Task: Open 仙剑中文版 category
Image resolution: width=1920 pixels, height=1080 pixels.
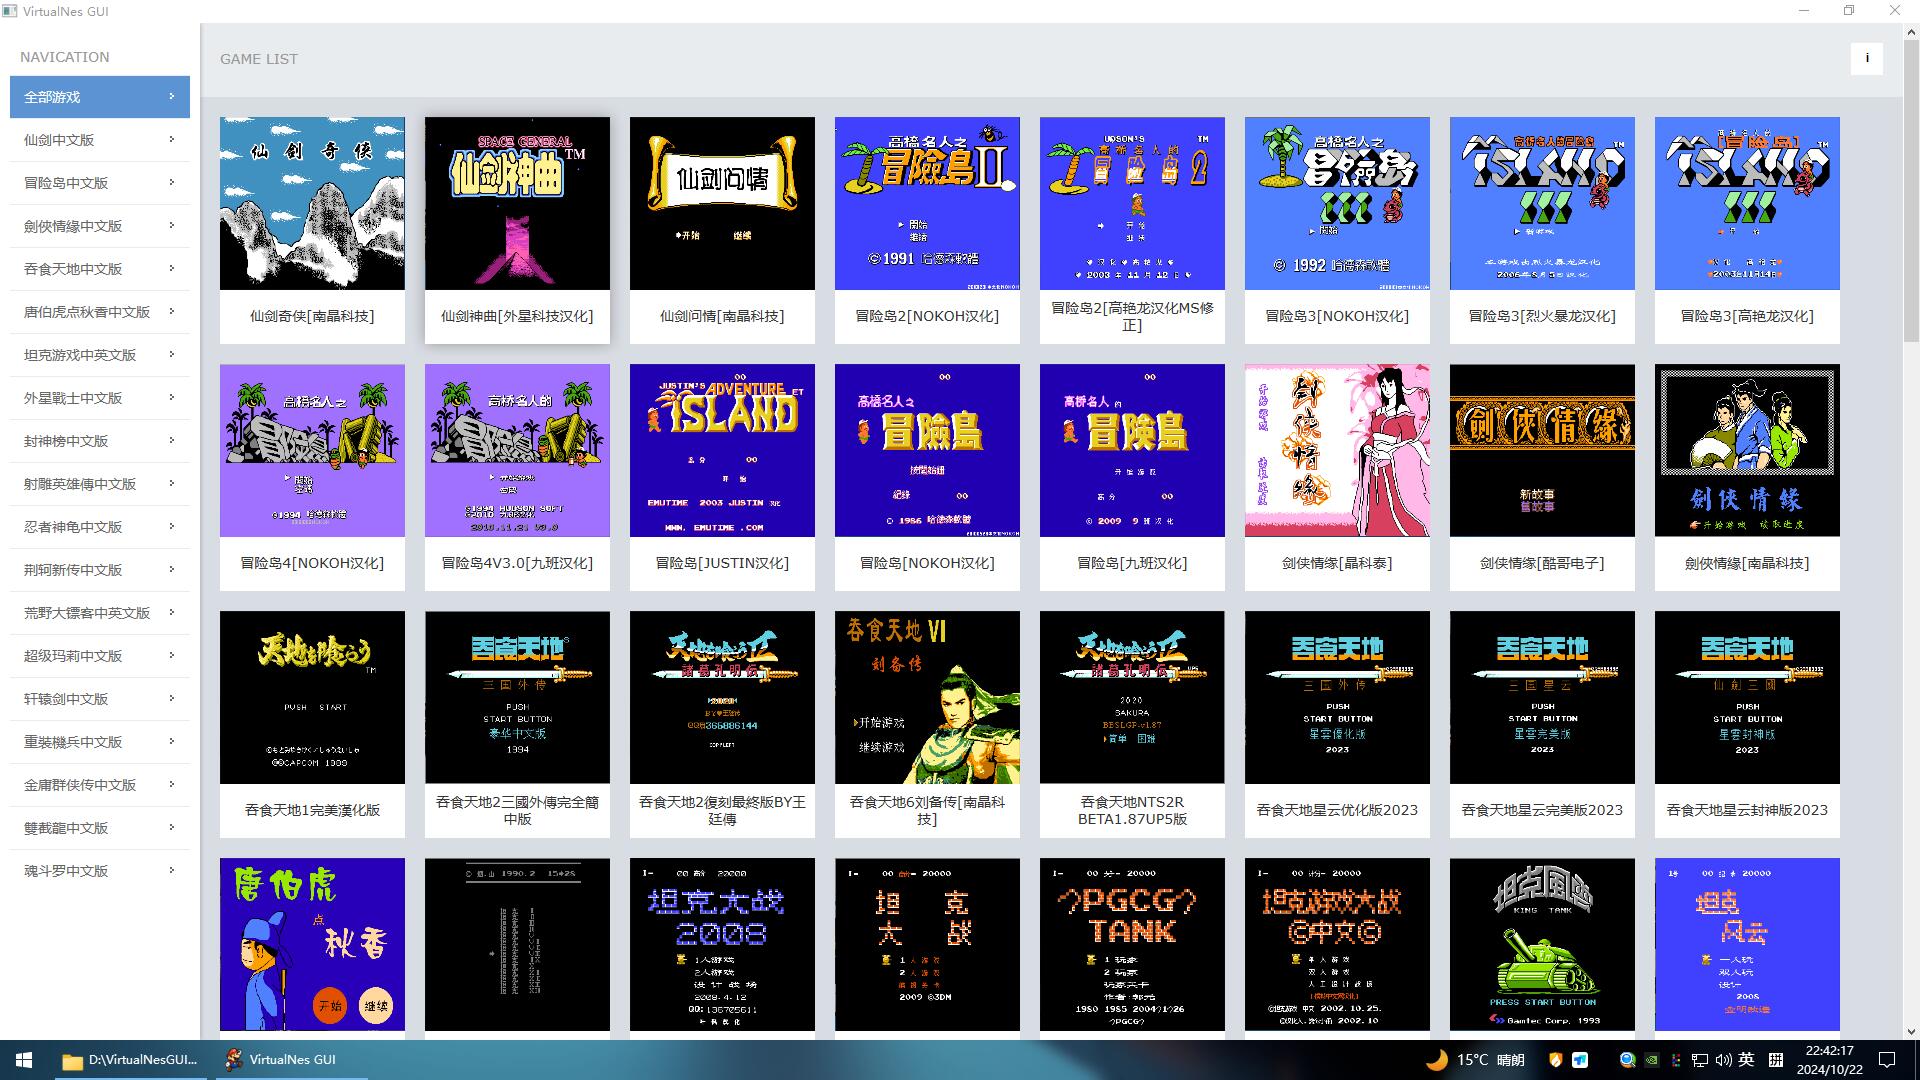Action: pos(100,140)
